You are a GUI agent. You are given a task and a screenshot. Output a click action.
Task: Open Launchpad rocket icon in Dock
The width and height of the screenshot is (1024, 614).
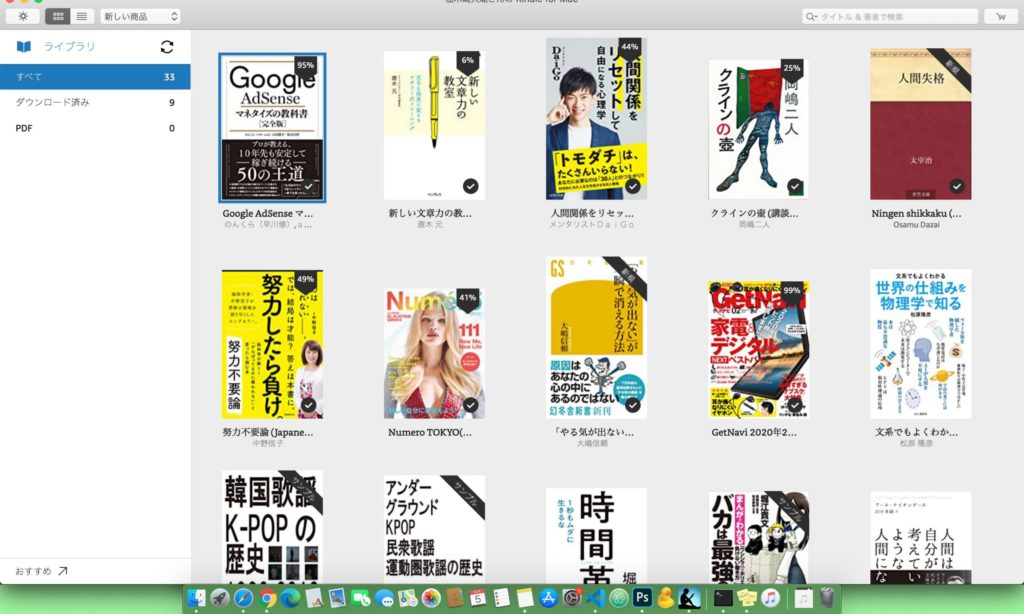pos(220,598)
